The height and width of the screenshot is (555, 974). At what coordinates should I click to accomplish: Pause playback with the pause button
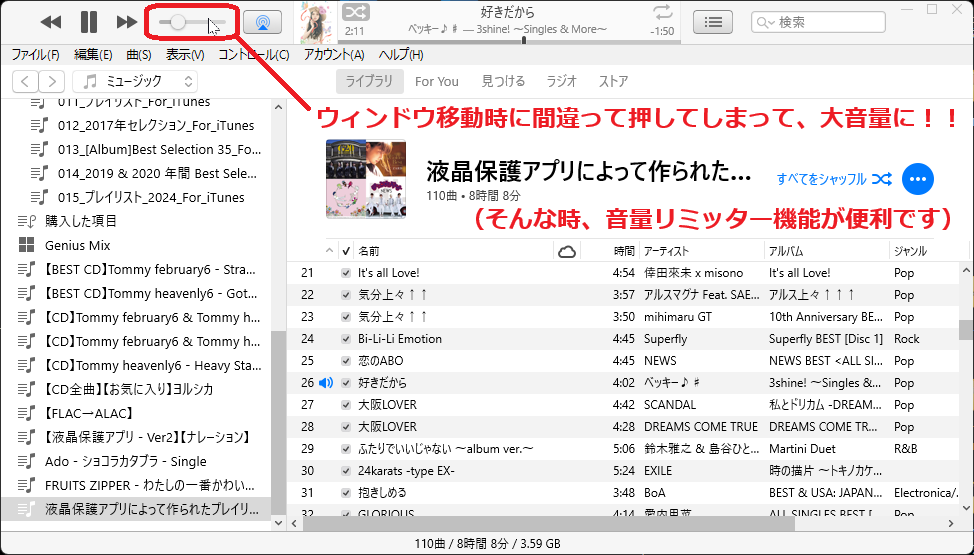(x=89, y=22)
